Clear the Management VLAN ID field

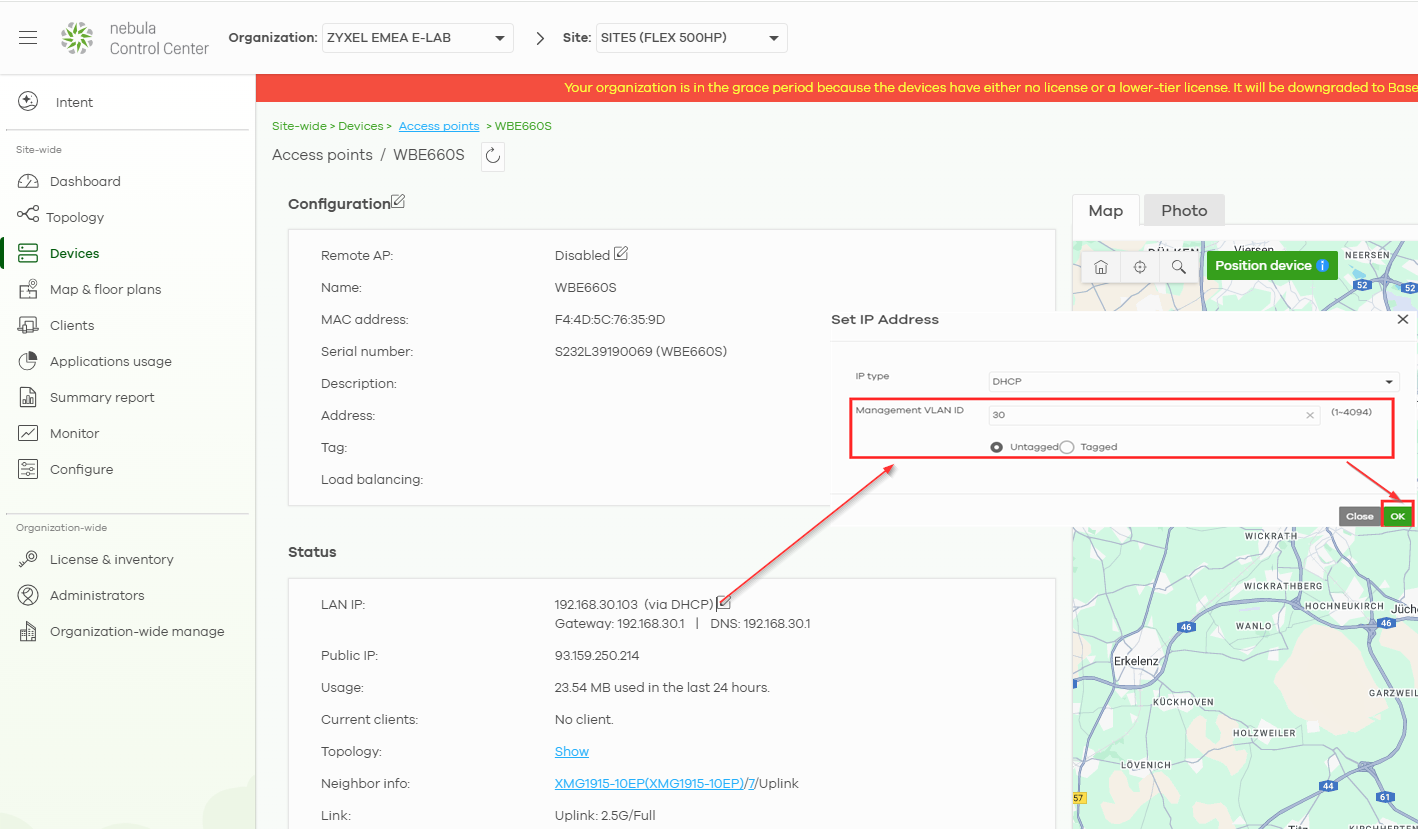point(1310,415)
